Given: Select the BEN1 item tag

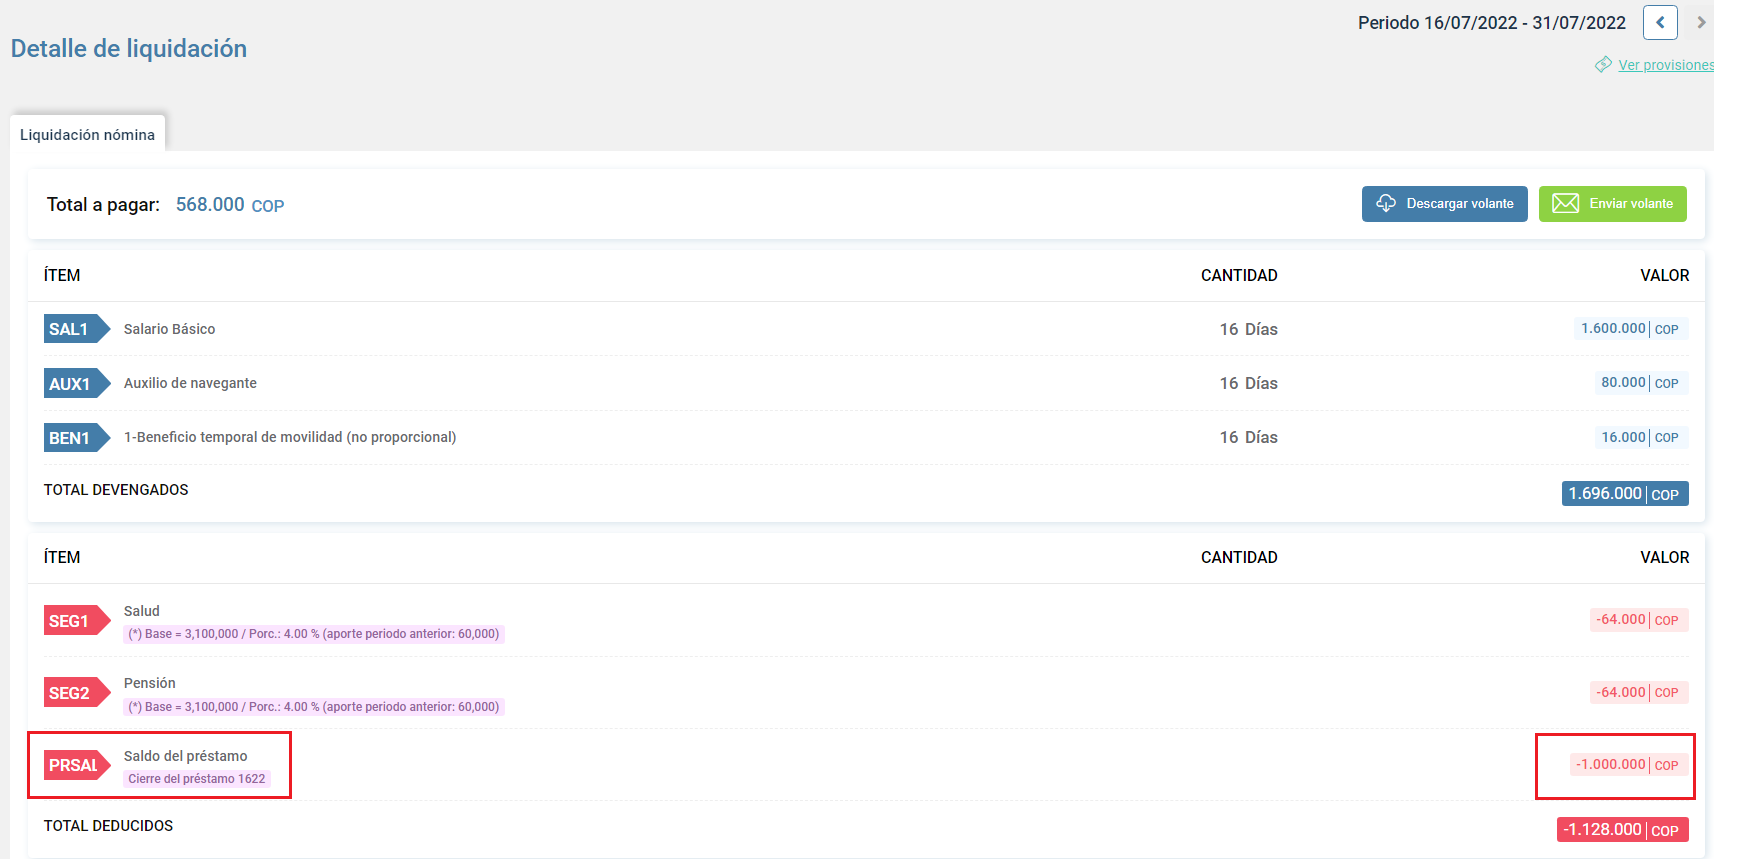Looking at the screenshot, I should [x=76, y=438].
